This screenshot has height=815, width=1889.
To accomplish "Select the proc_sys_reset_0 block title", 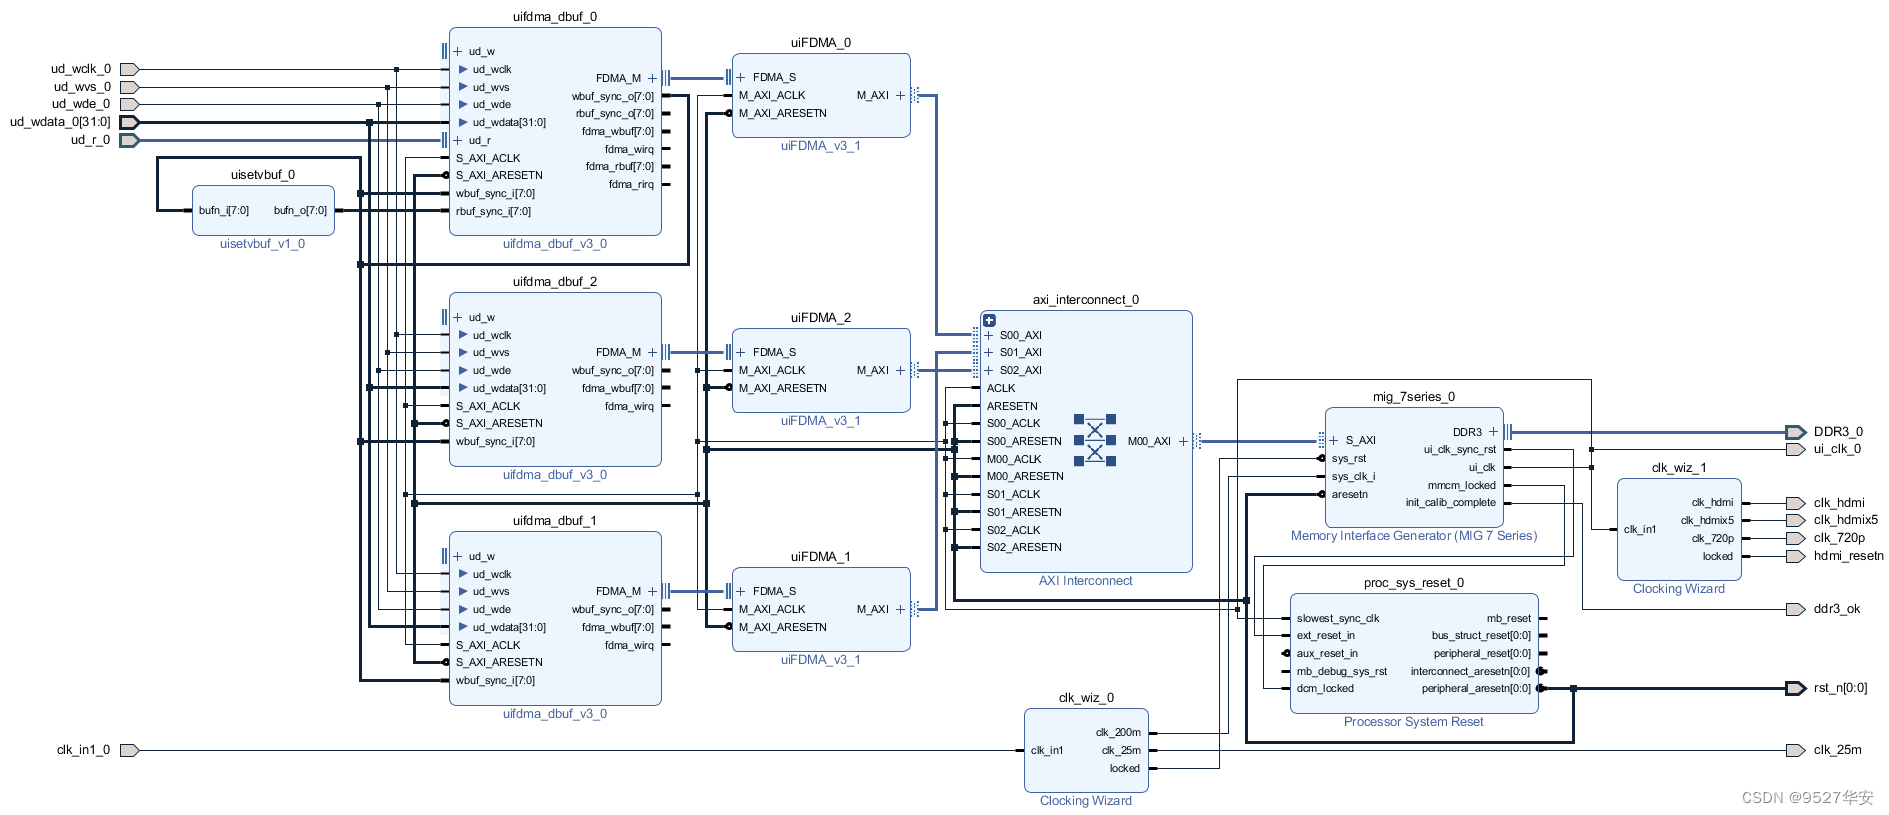I will click(x=1413, y=583).
